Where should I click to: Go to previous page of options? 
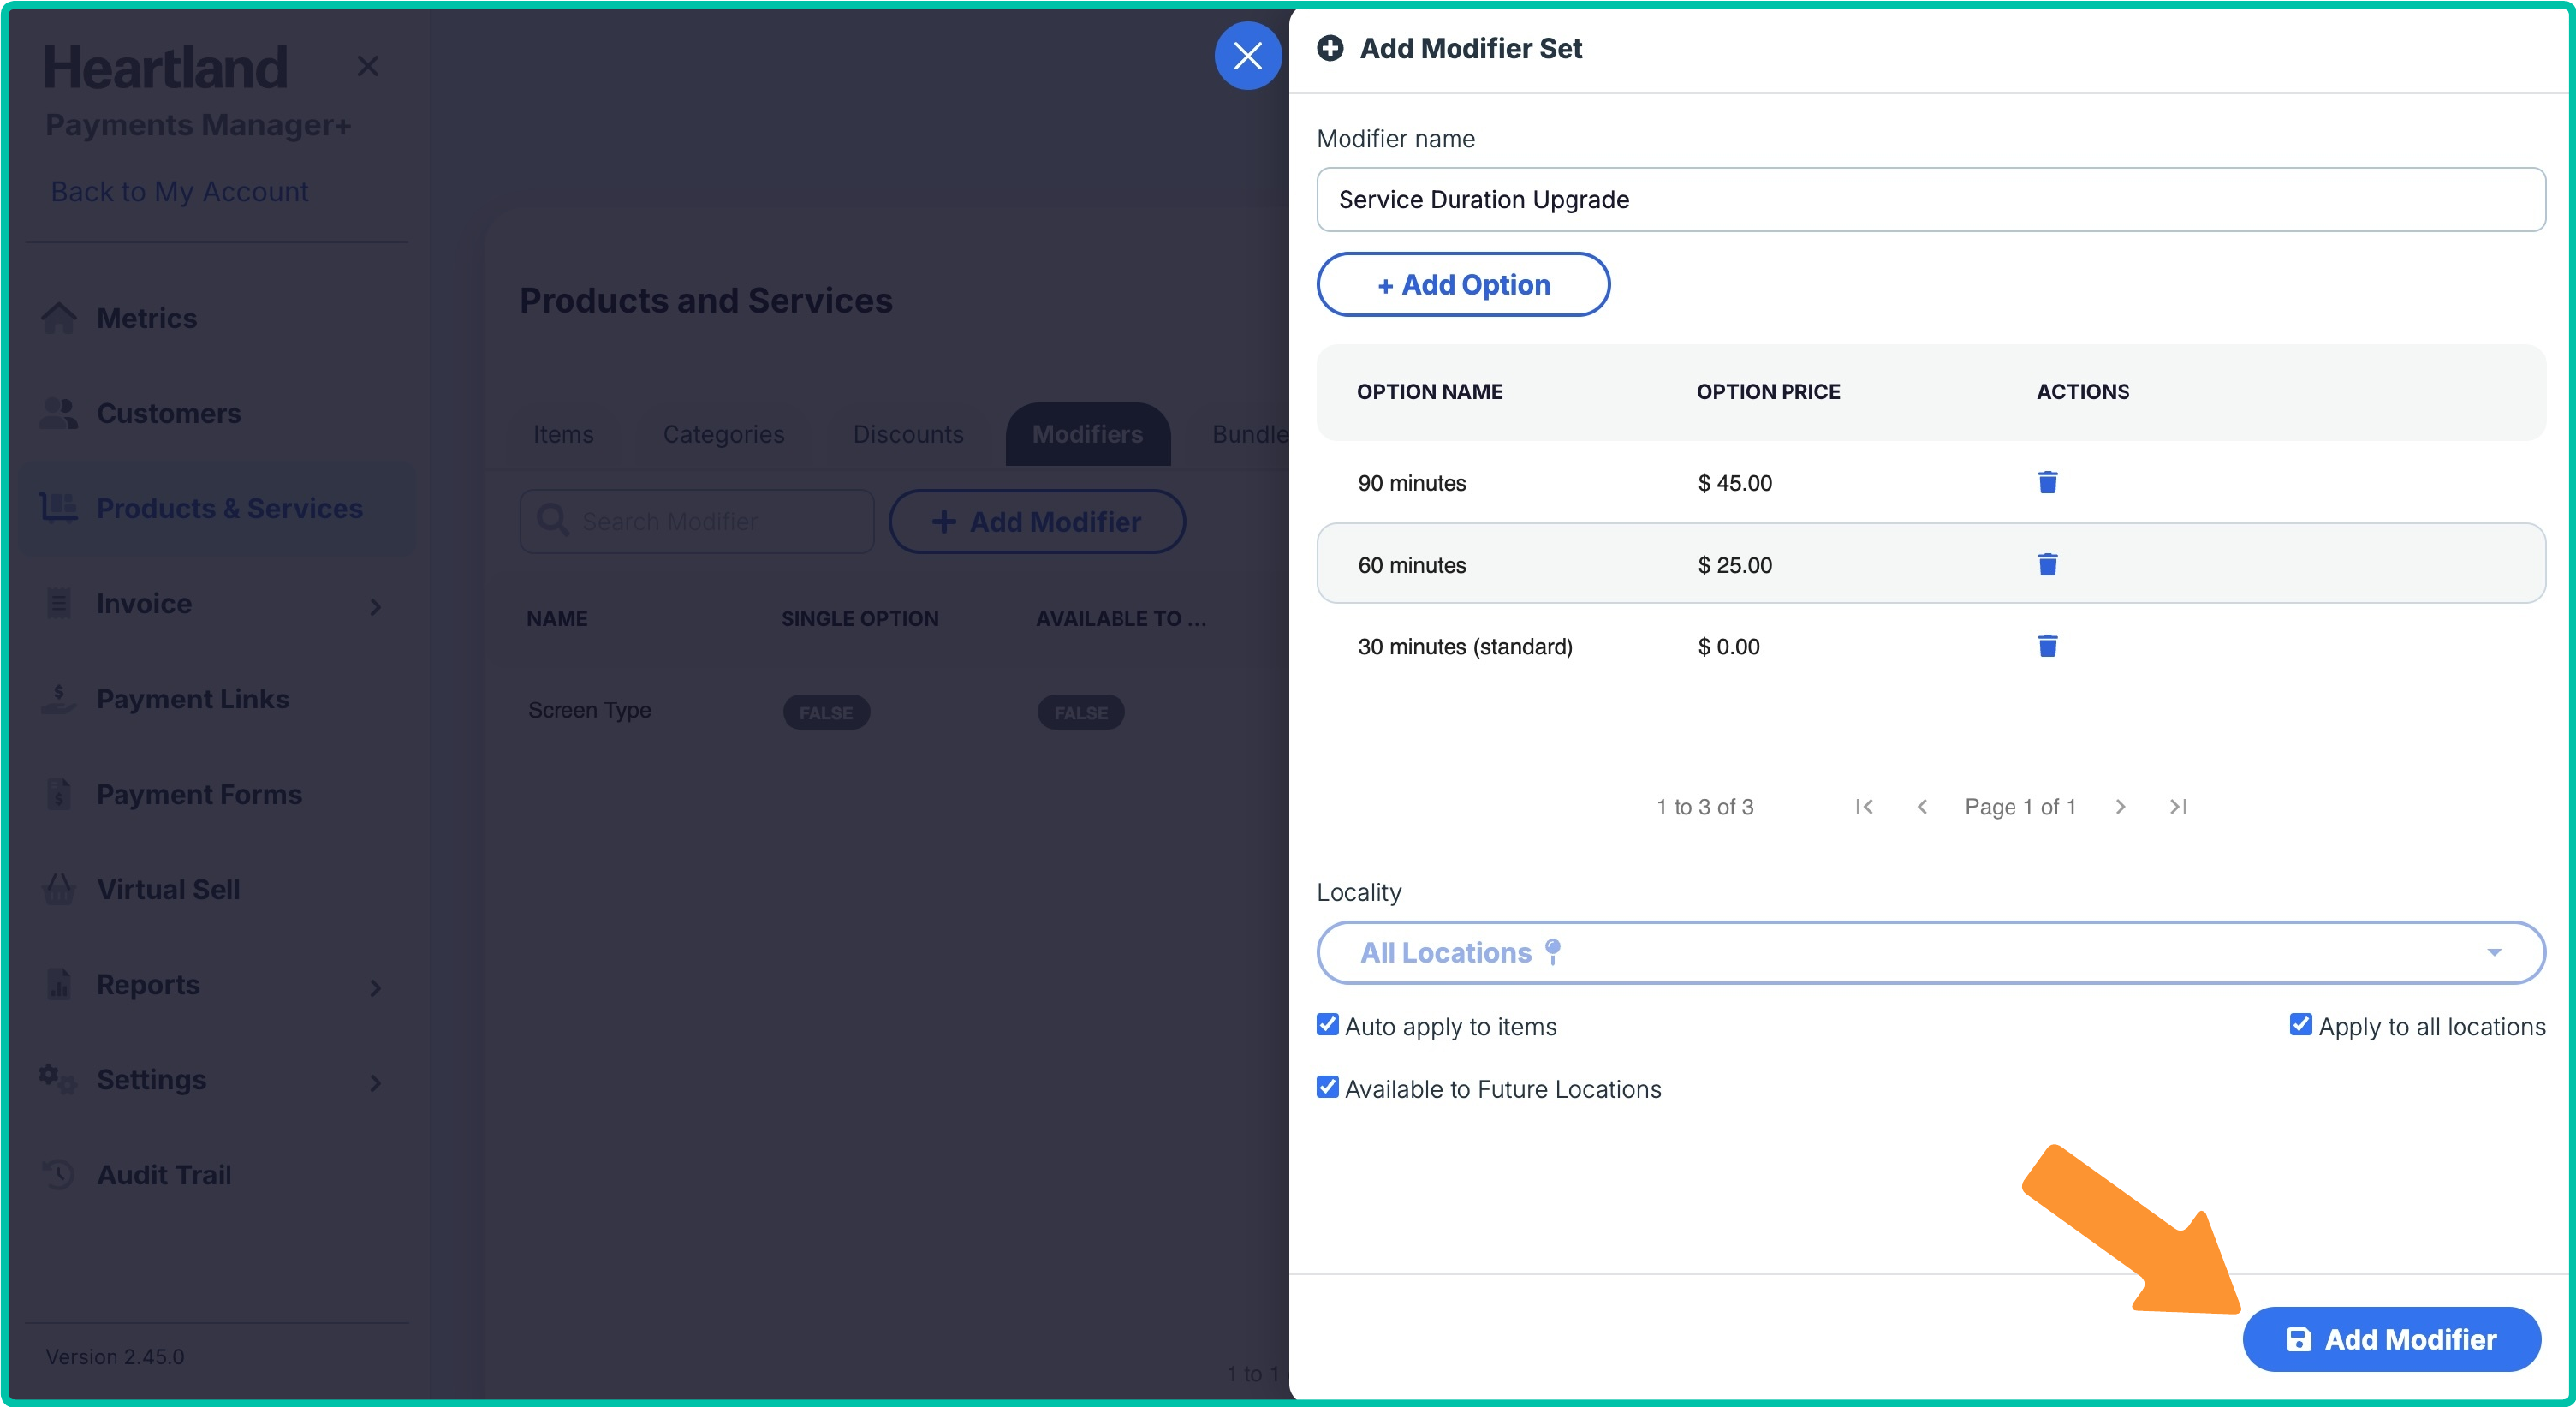(1922, 806)
